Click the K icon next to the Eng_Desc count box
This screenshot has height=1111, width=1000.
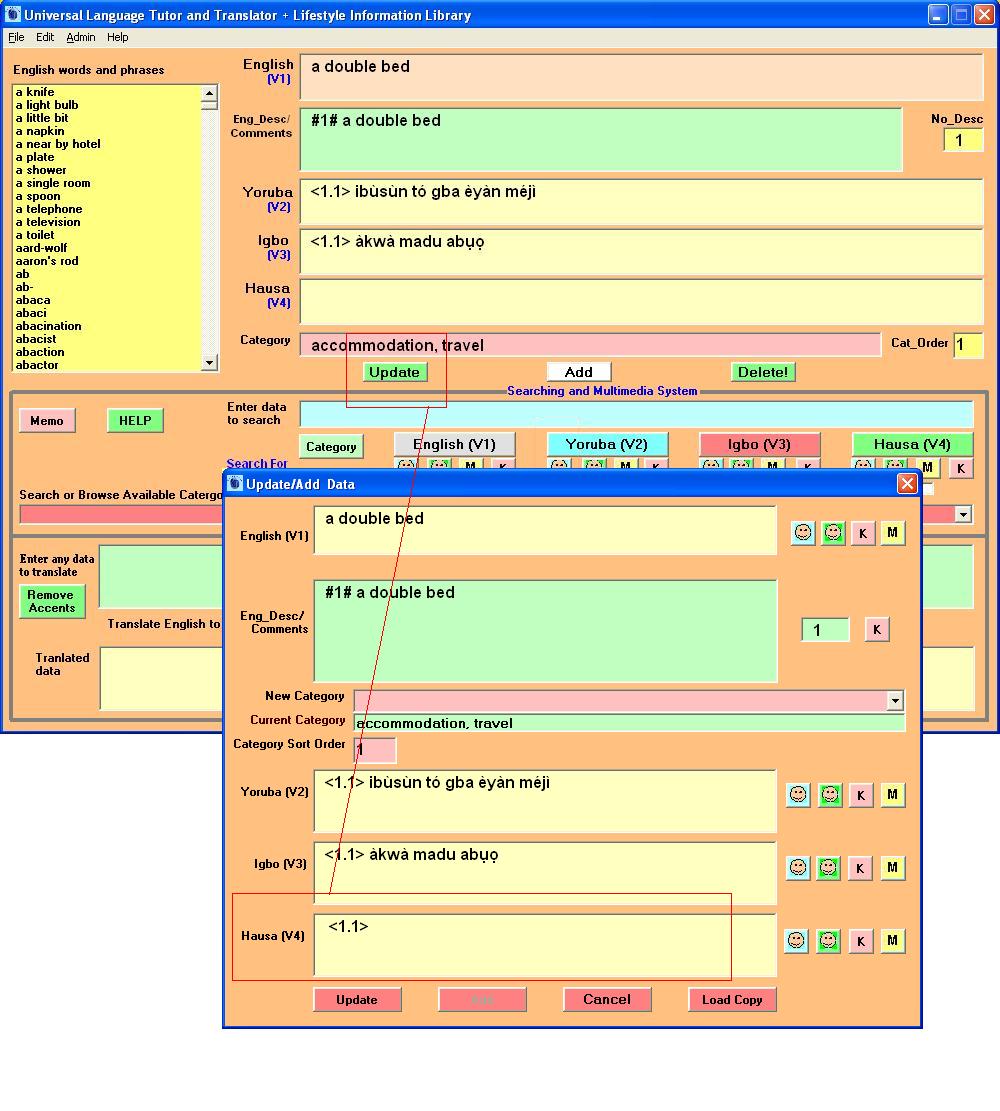(x=876, y=629)
